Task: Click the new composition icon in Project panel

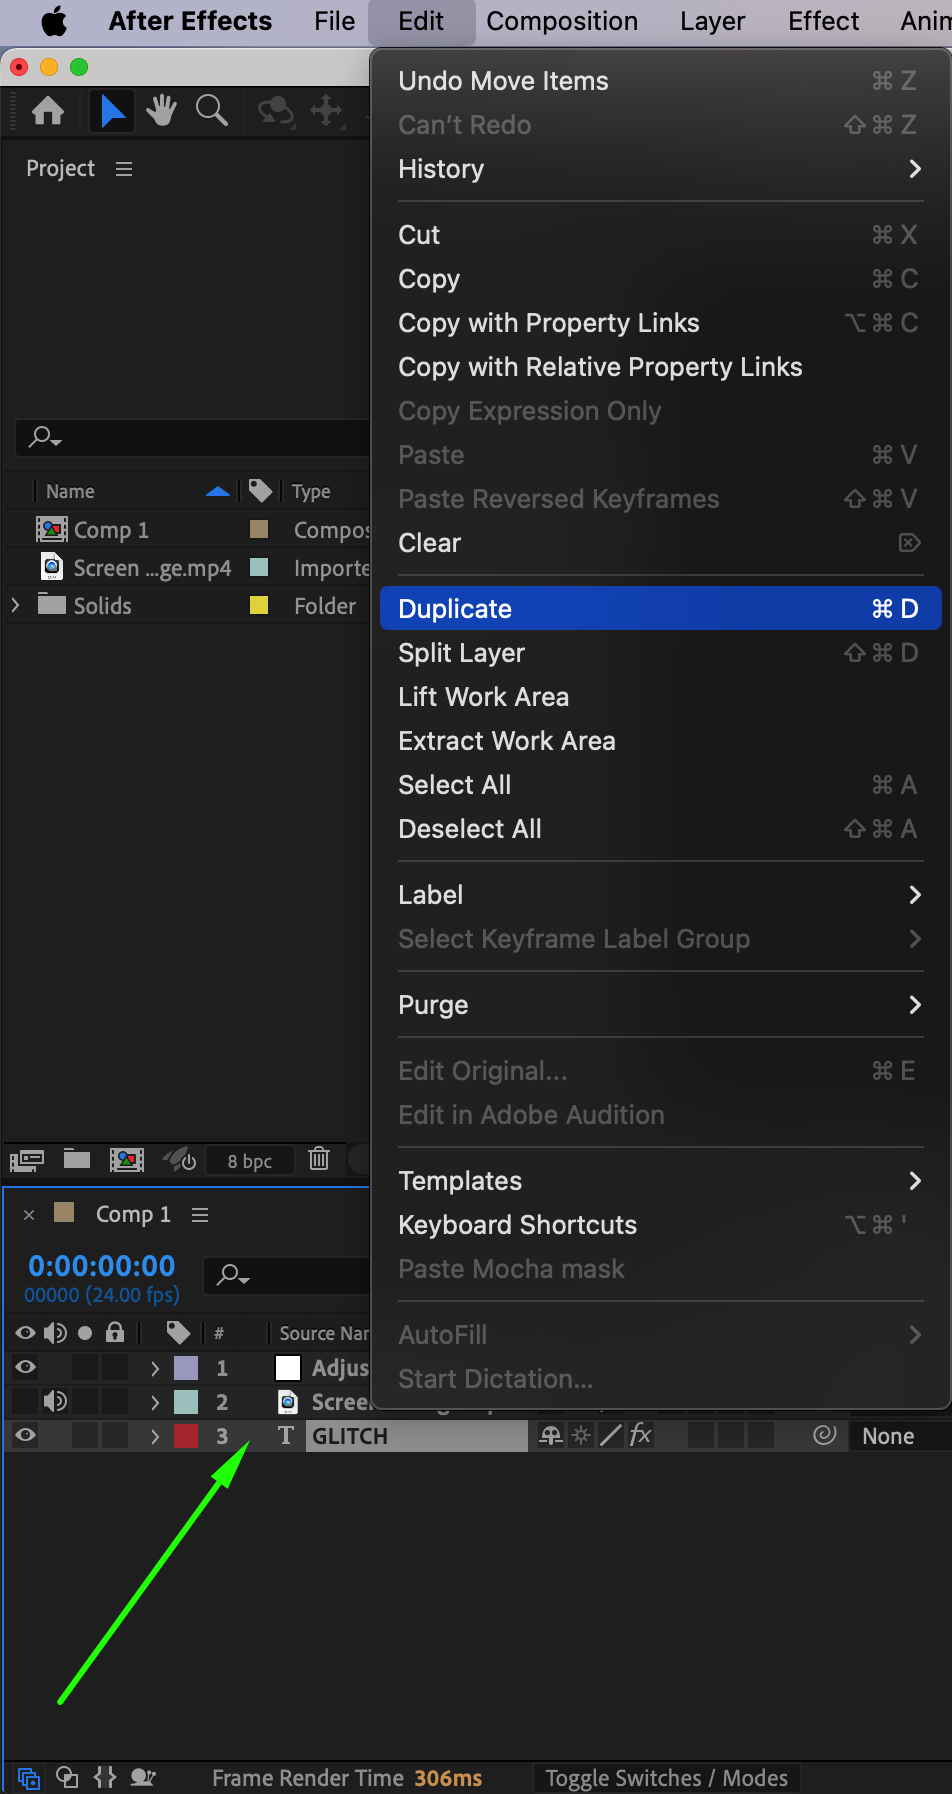Action: click(x=127, y=1159)
